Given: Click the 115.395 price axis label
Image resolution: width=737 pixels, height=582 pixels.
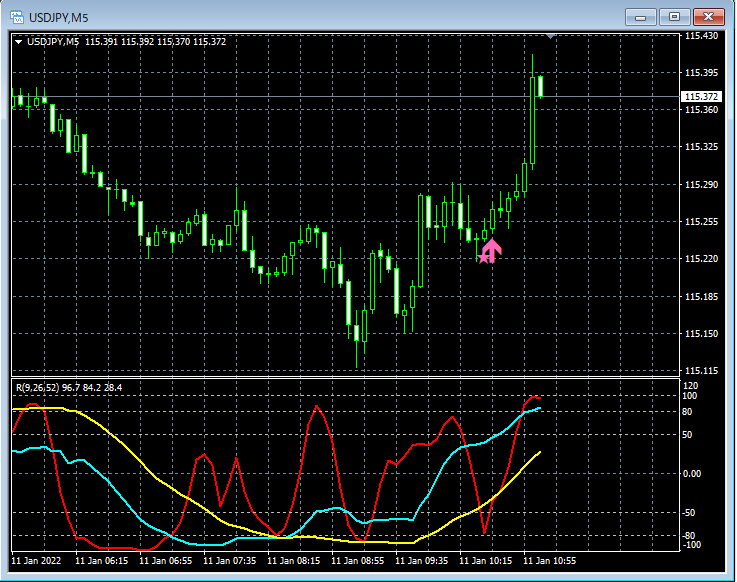Looking at the screenshot, I should (x=701, y=73).
